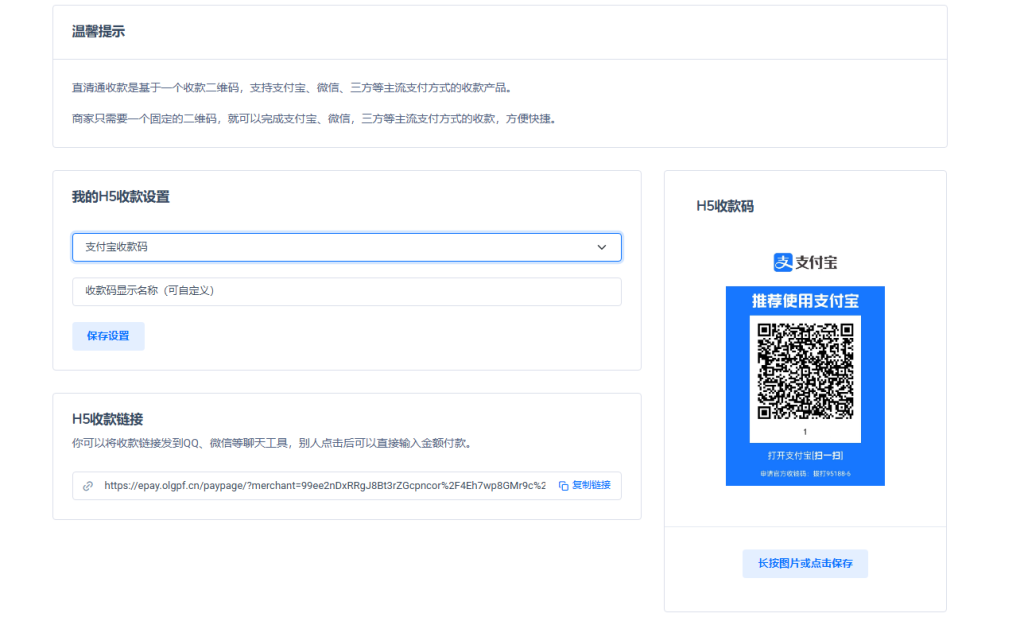Focus the 收款码显示名称 input field
The image size is (1024, 625).
[x=346, y=291]
